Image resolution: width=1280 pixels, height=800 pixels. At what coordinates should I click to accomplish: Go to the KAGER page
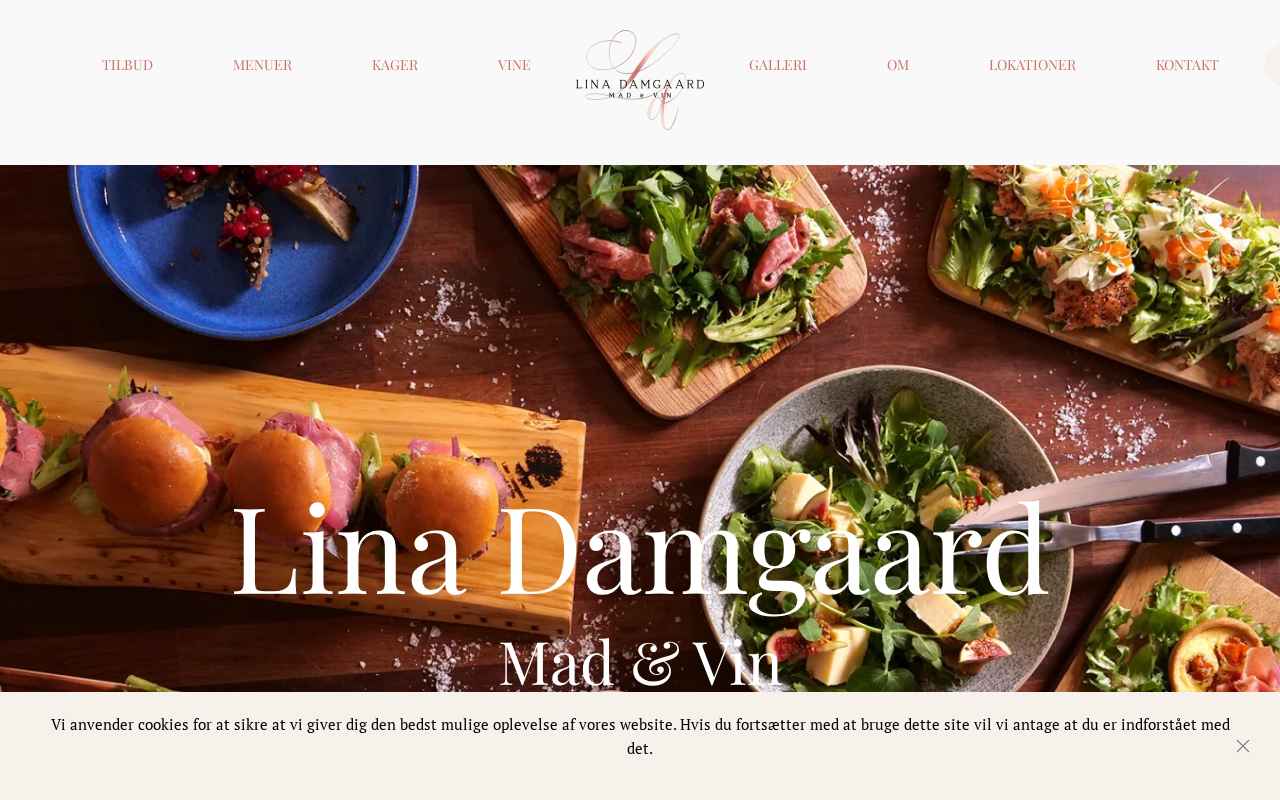[x=395, y=65]
